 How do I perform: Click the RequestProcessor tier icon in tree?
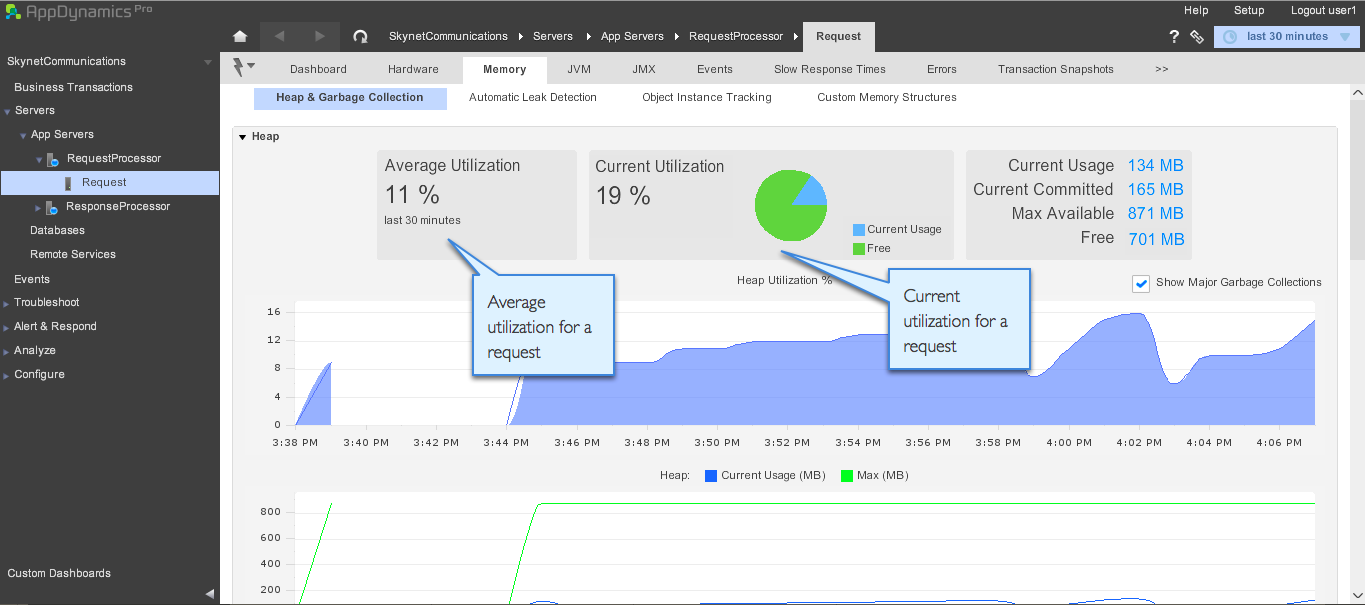click(52, 159)
